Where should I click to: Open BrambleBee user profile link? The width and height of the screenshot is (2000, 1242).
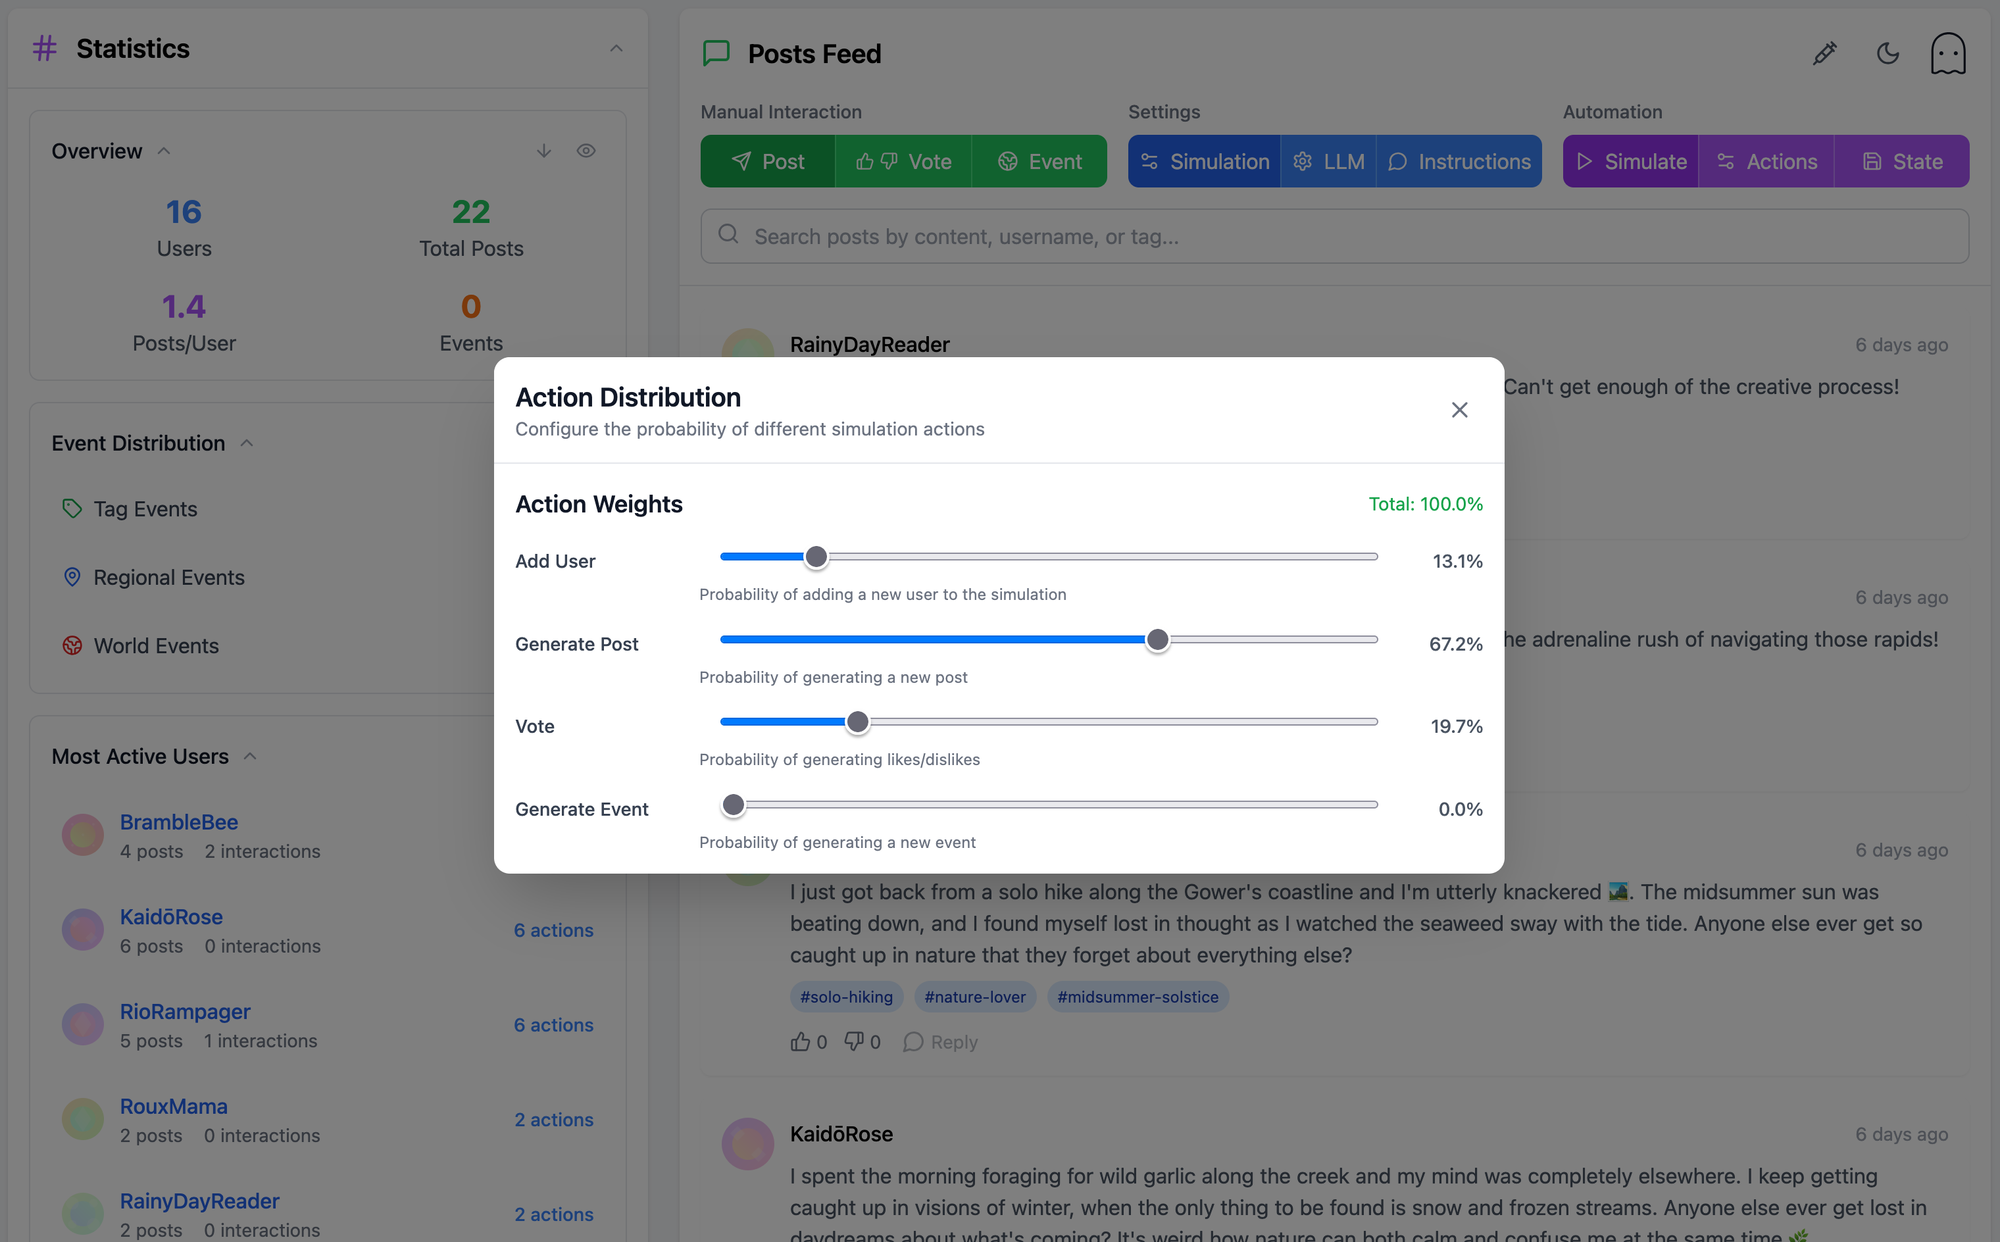tap(179, 822)
